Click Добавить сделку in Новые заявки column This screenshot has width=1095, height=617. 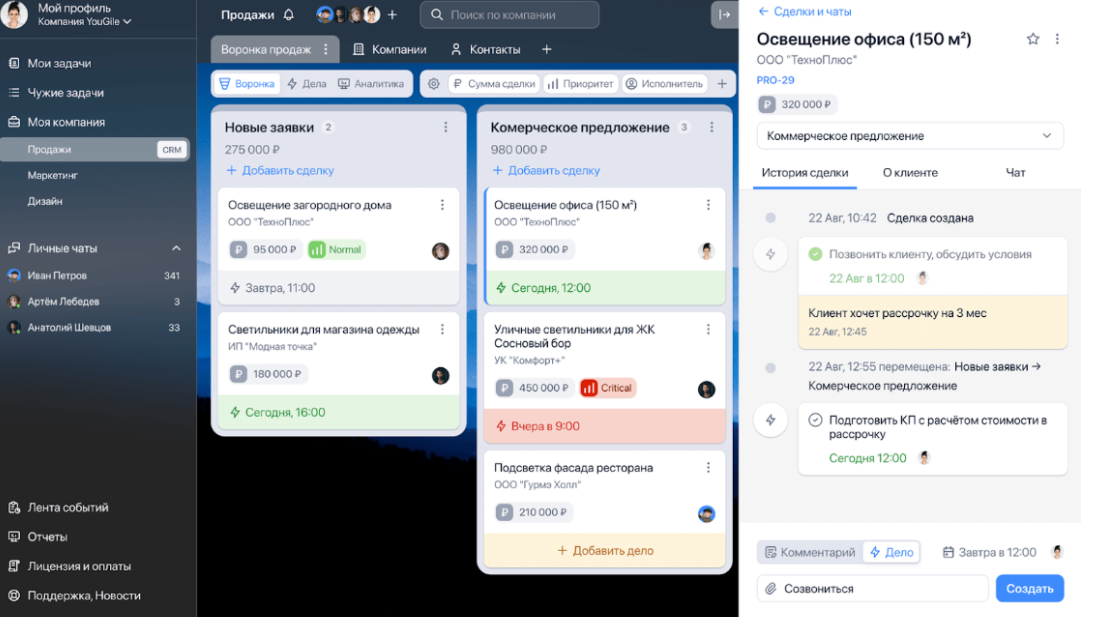tap(280, 170)
